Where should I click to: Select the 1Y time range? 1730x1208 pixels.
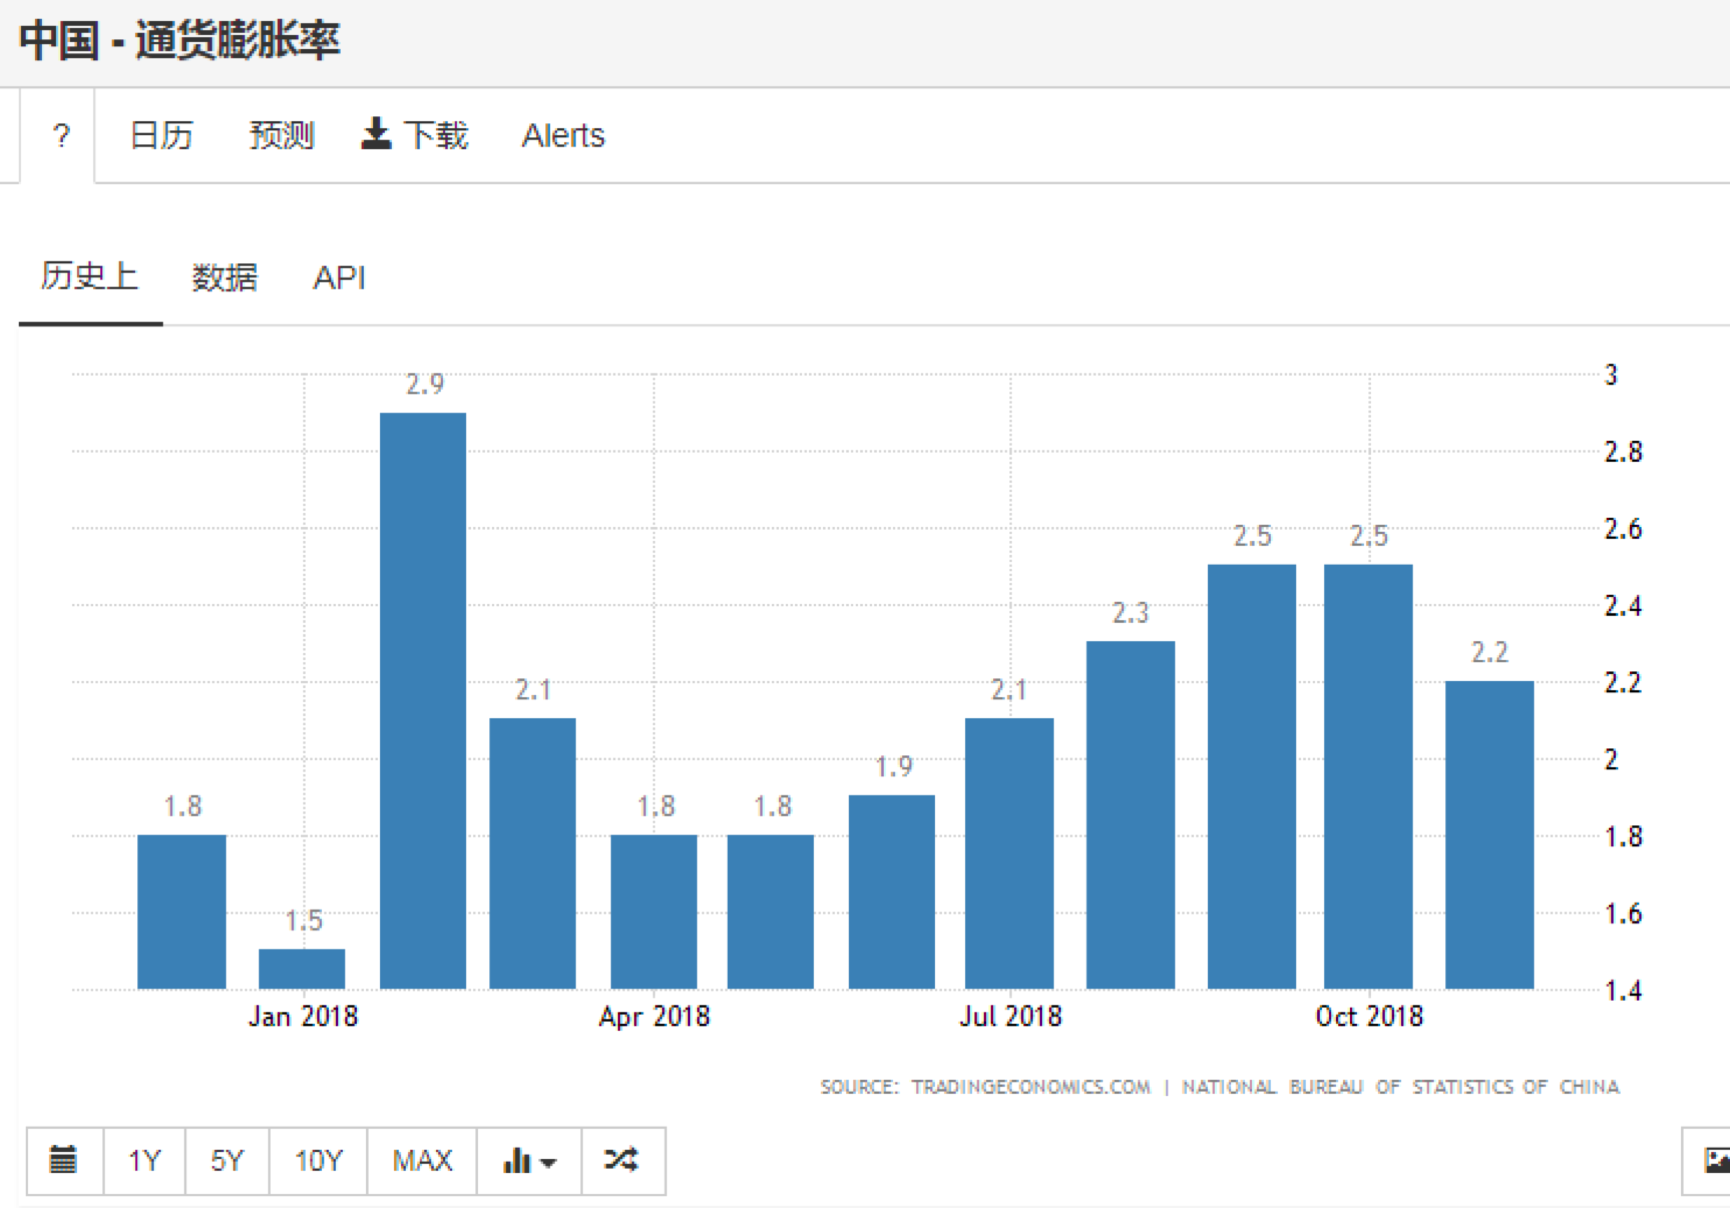tap(145, 1160)
